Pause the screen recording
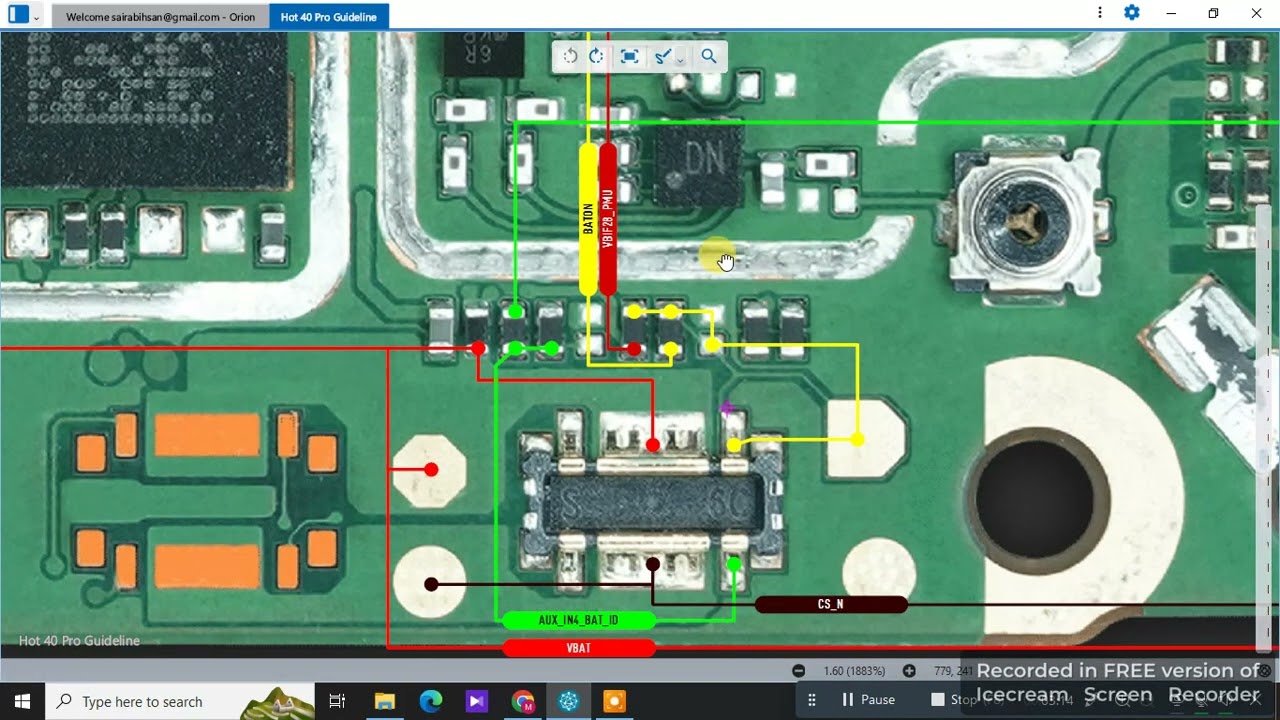 point(867,699)
